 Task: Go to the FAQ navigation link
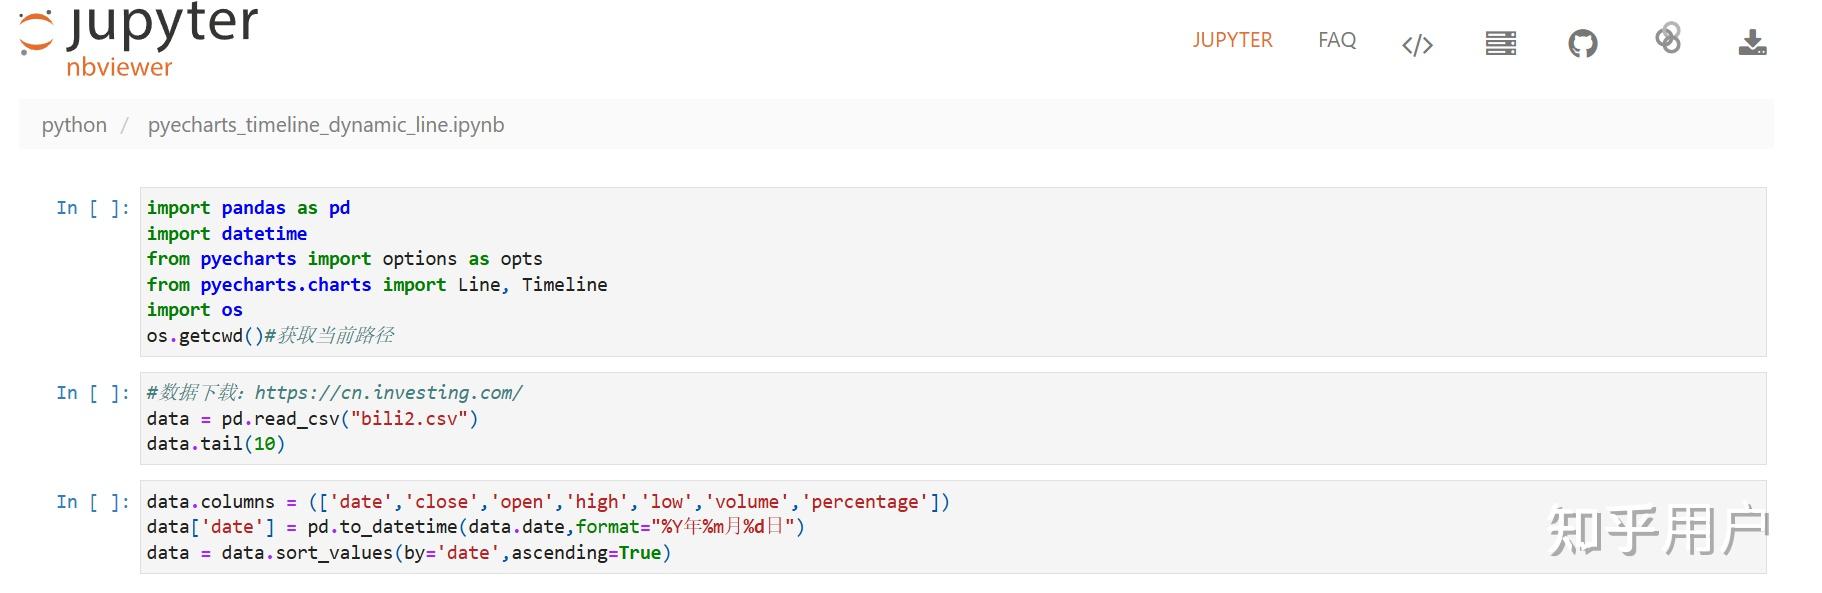tap(1337, 40)
